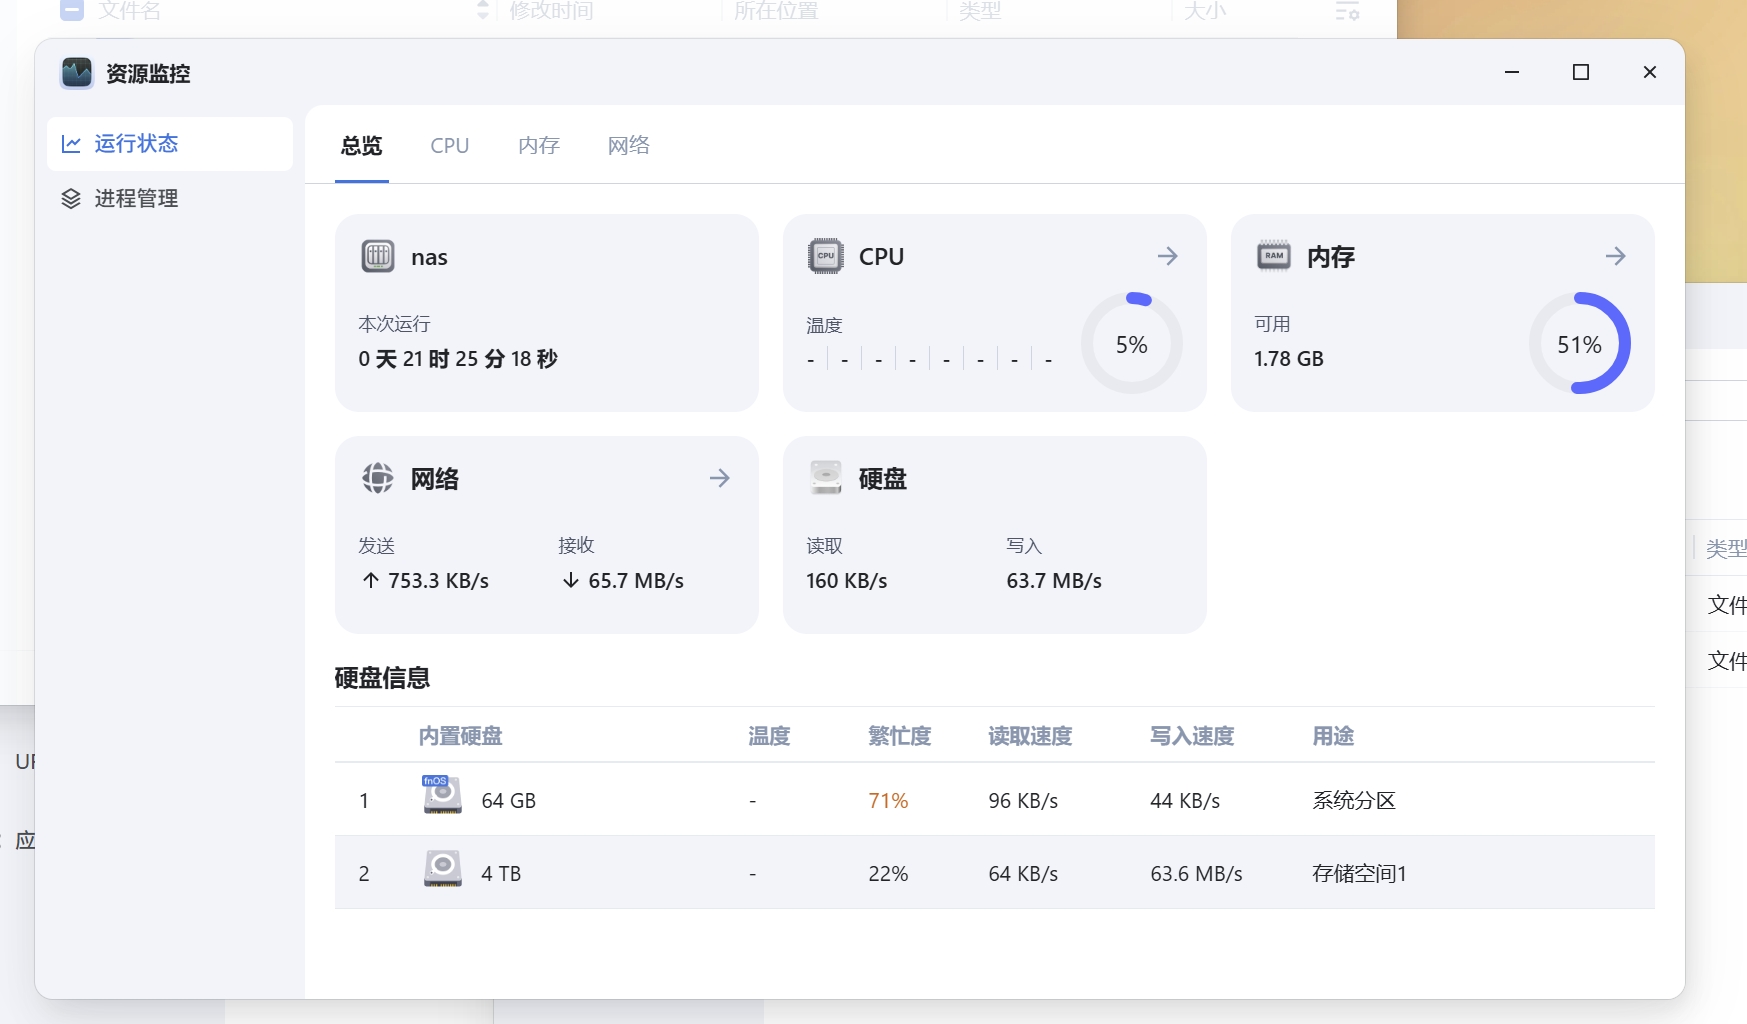This screenshot has width=1747, height=1024.
Task: Click the disk icon in 硬盘 card
Action: [826, 478]
